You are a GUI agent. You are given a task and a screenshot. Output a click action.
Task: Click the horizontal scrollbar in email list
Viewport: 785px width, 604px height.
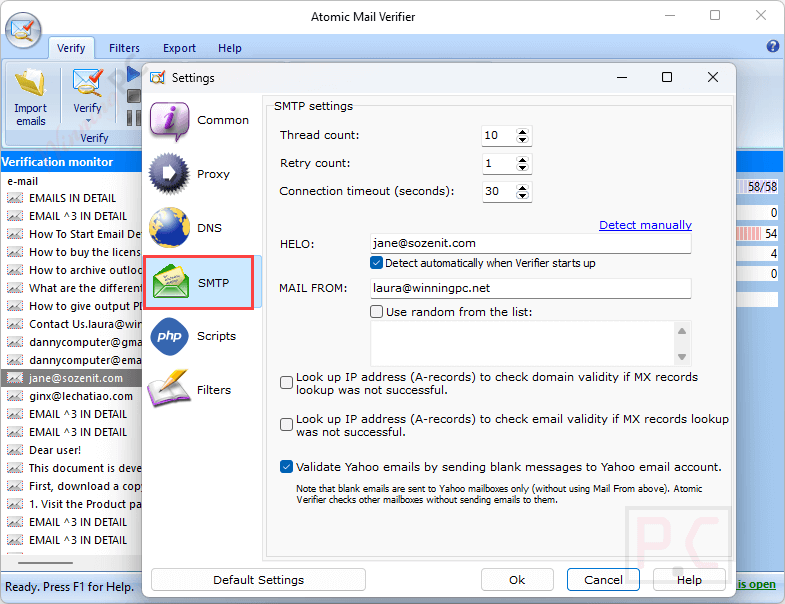coord(45,563)
